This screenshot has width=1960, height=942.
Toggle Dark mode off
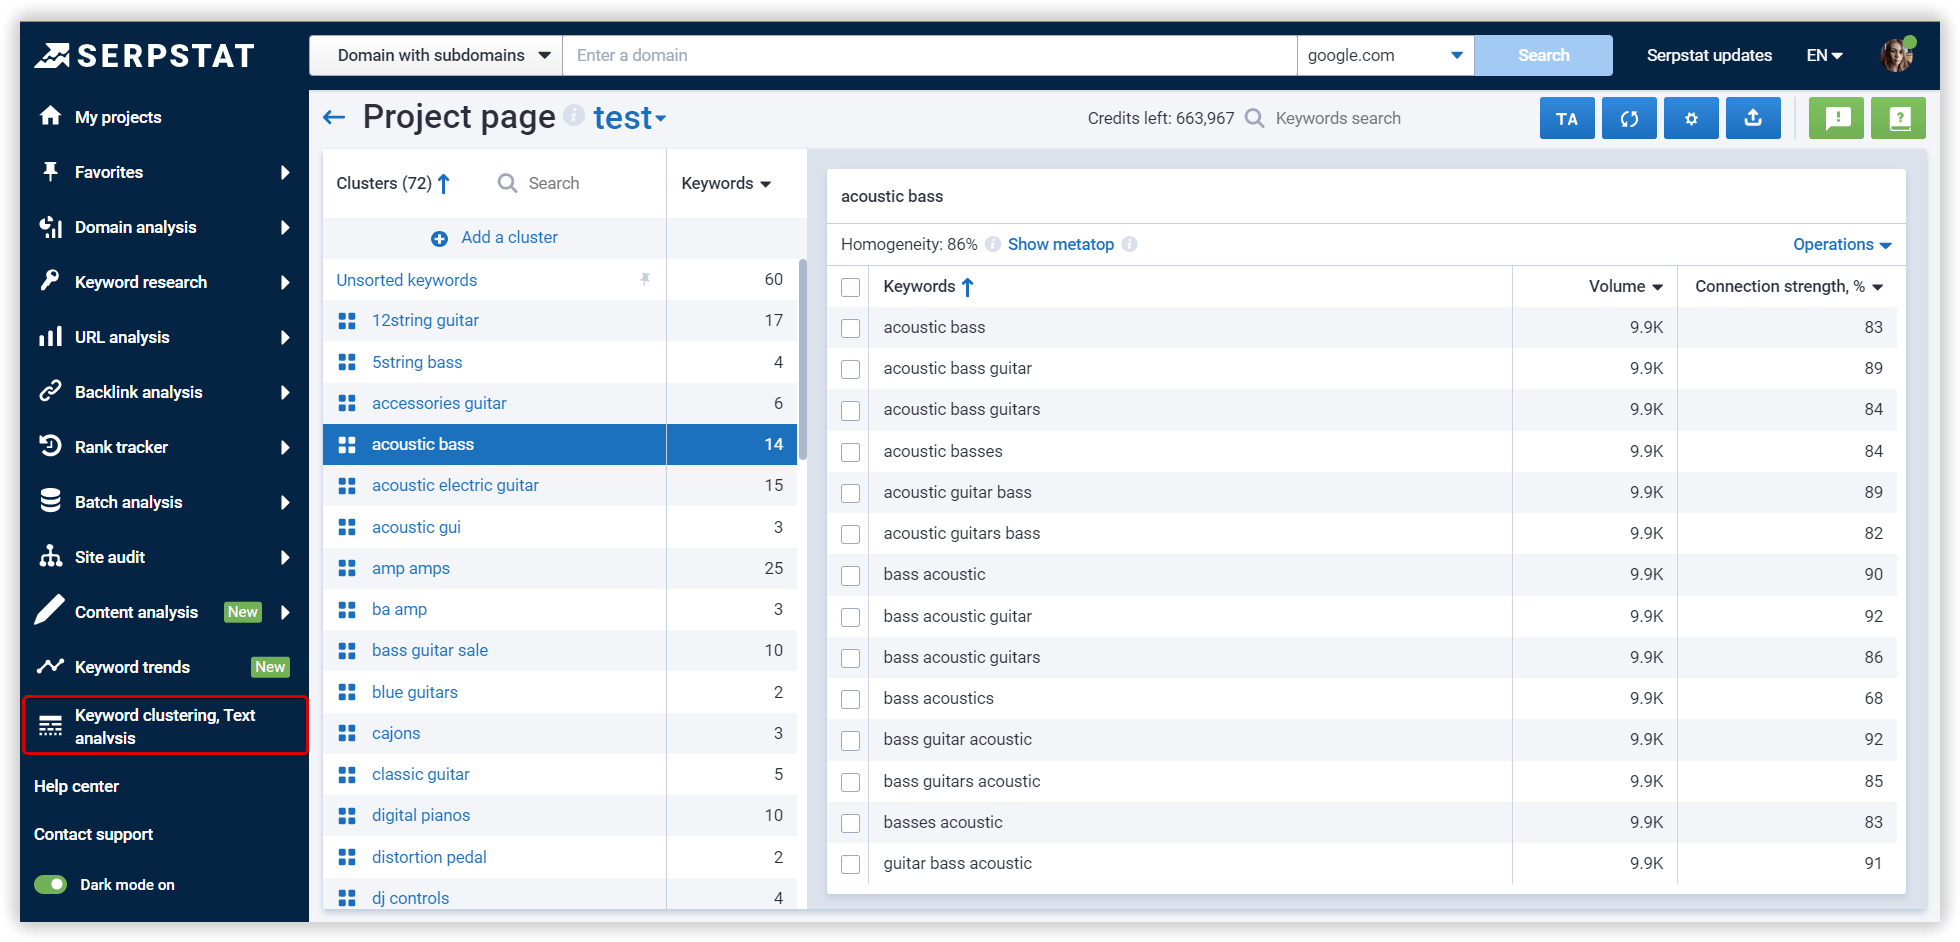tap(50, 884)
